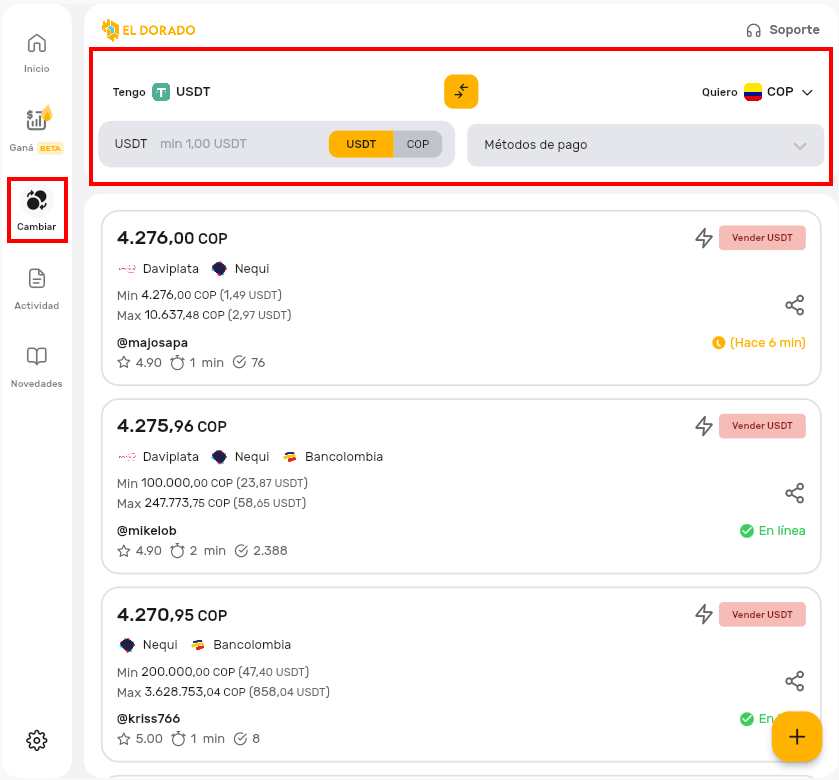Share the kriss766 offer

click(x=795, y=681)
